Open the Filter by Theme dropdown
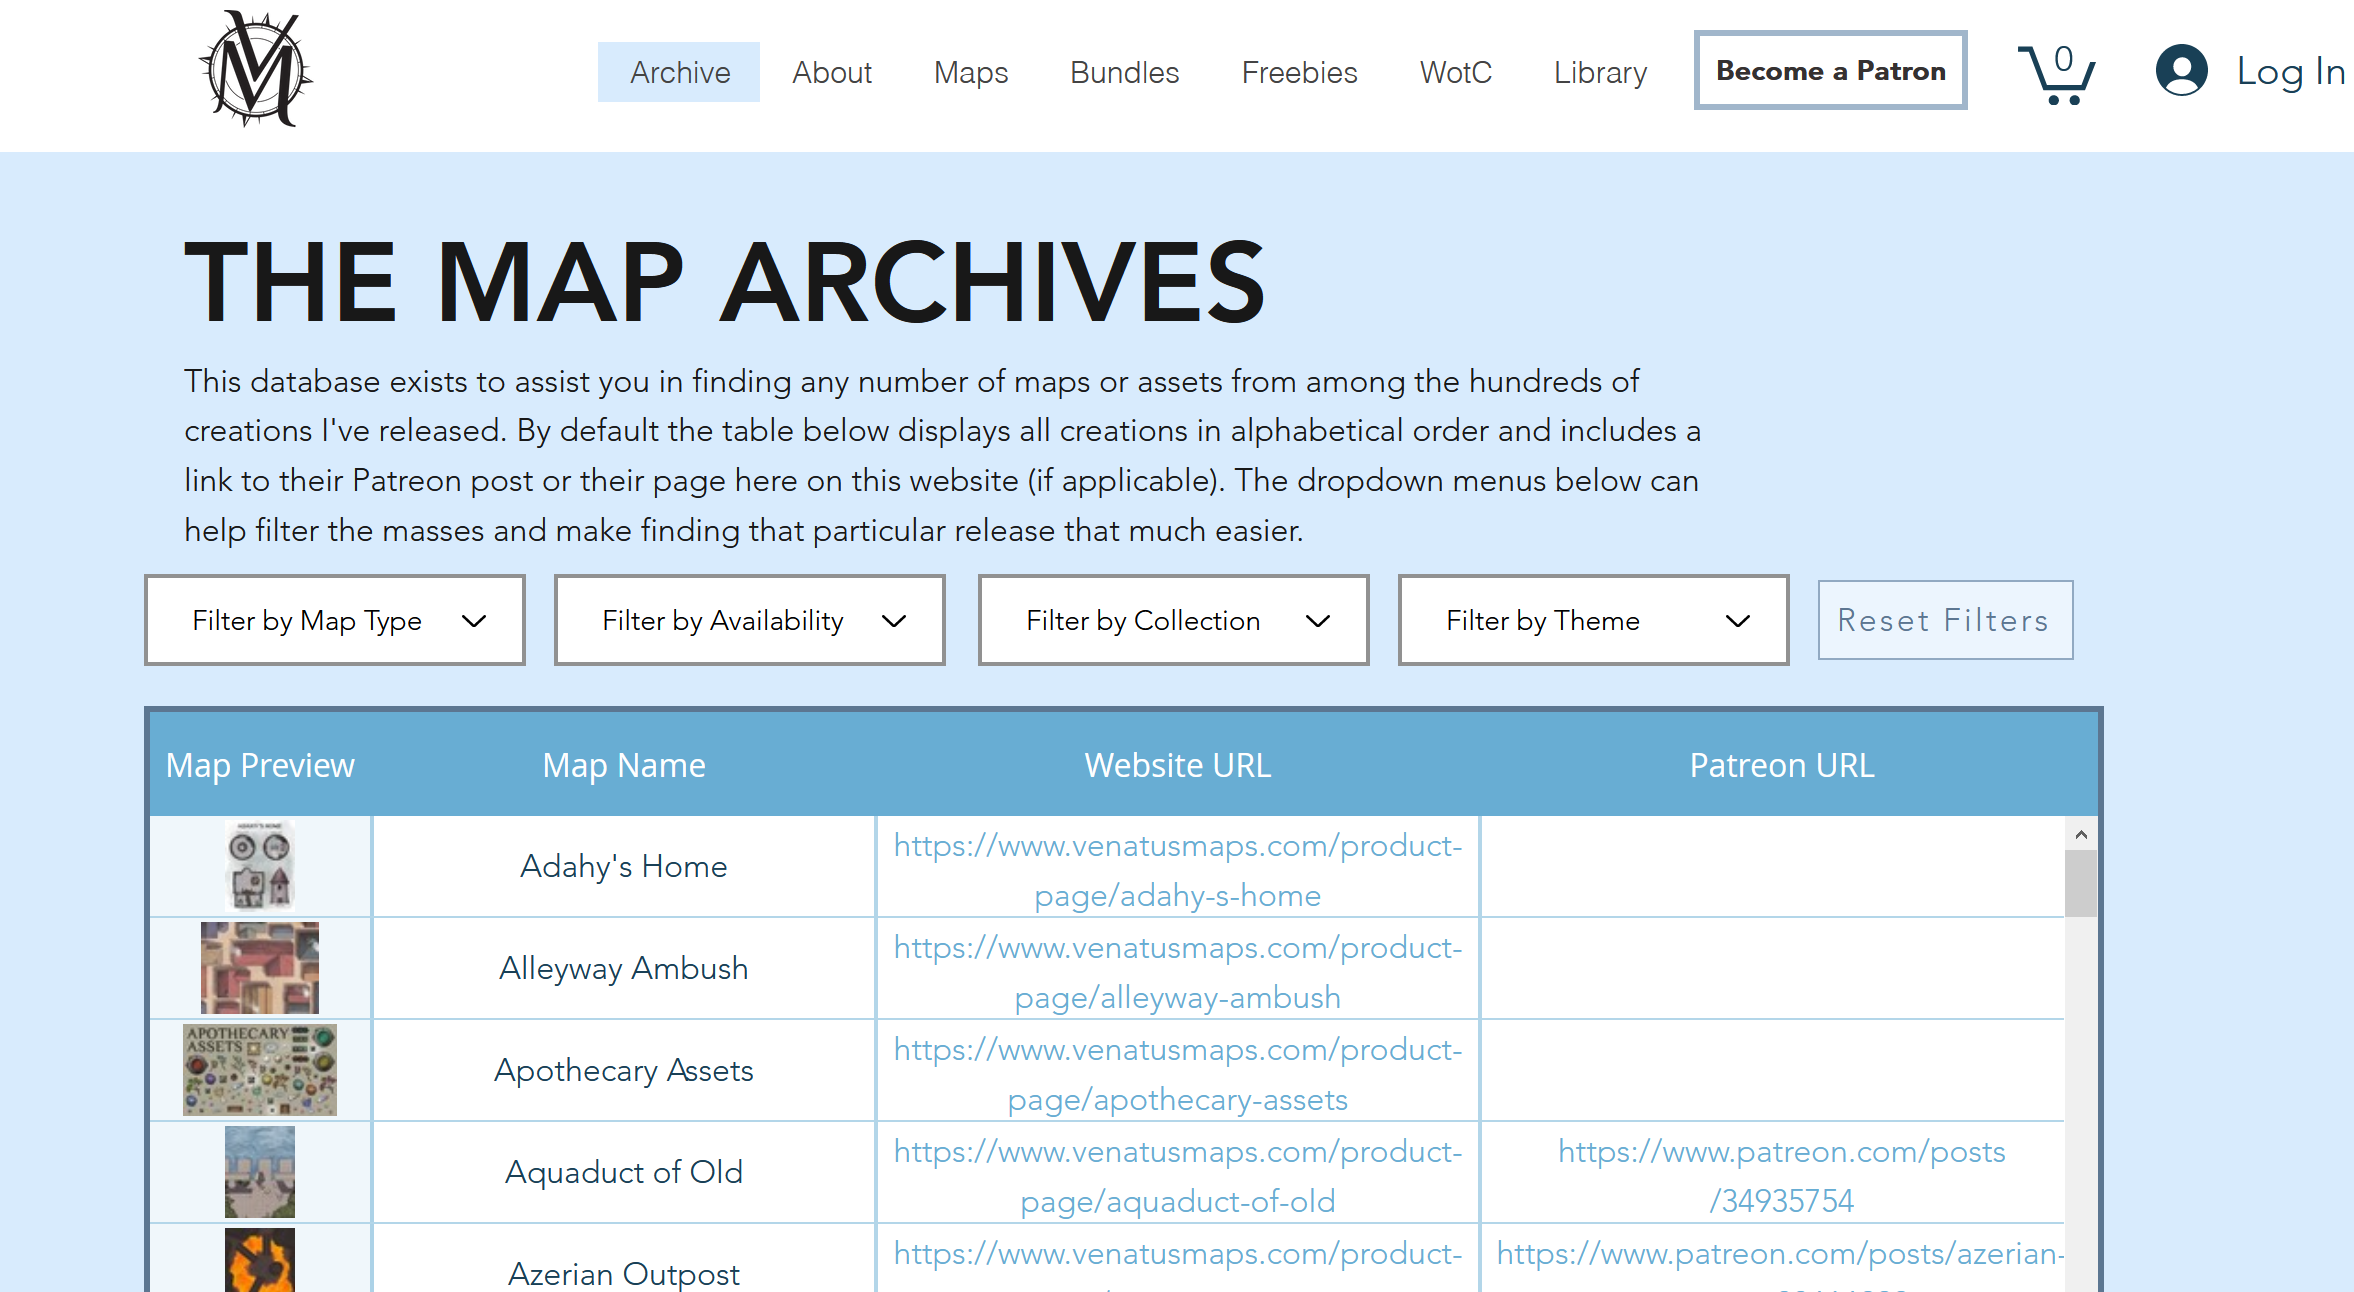The height and width of the screenshot is (1292, 2354). pyautogui.click(x=1594, y=620)
